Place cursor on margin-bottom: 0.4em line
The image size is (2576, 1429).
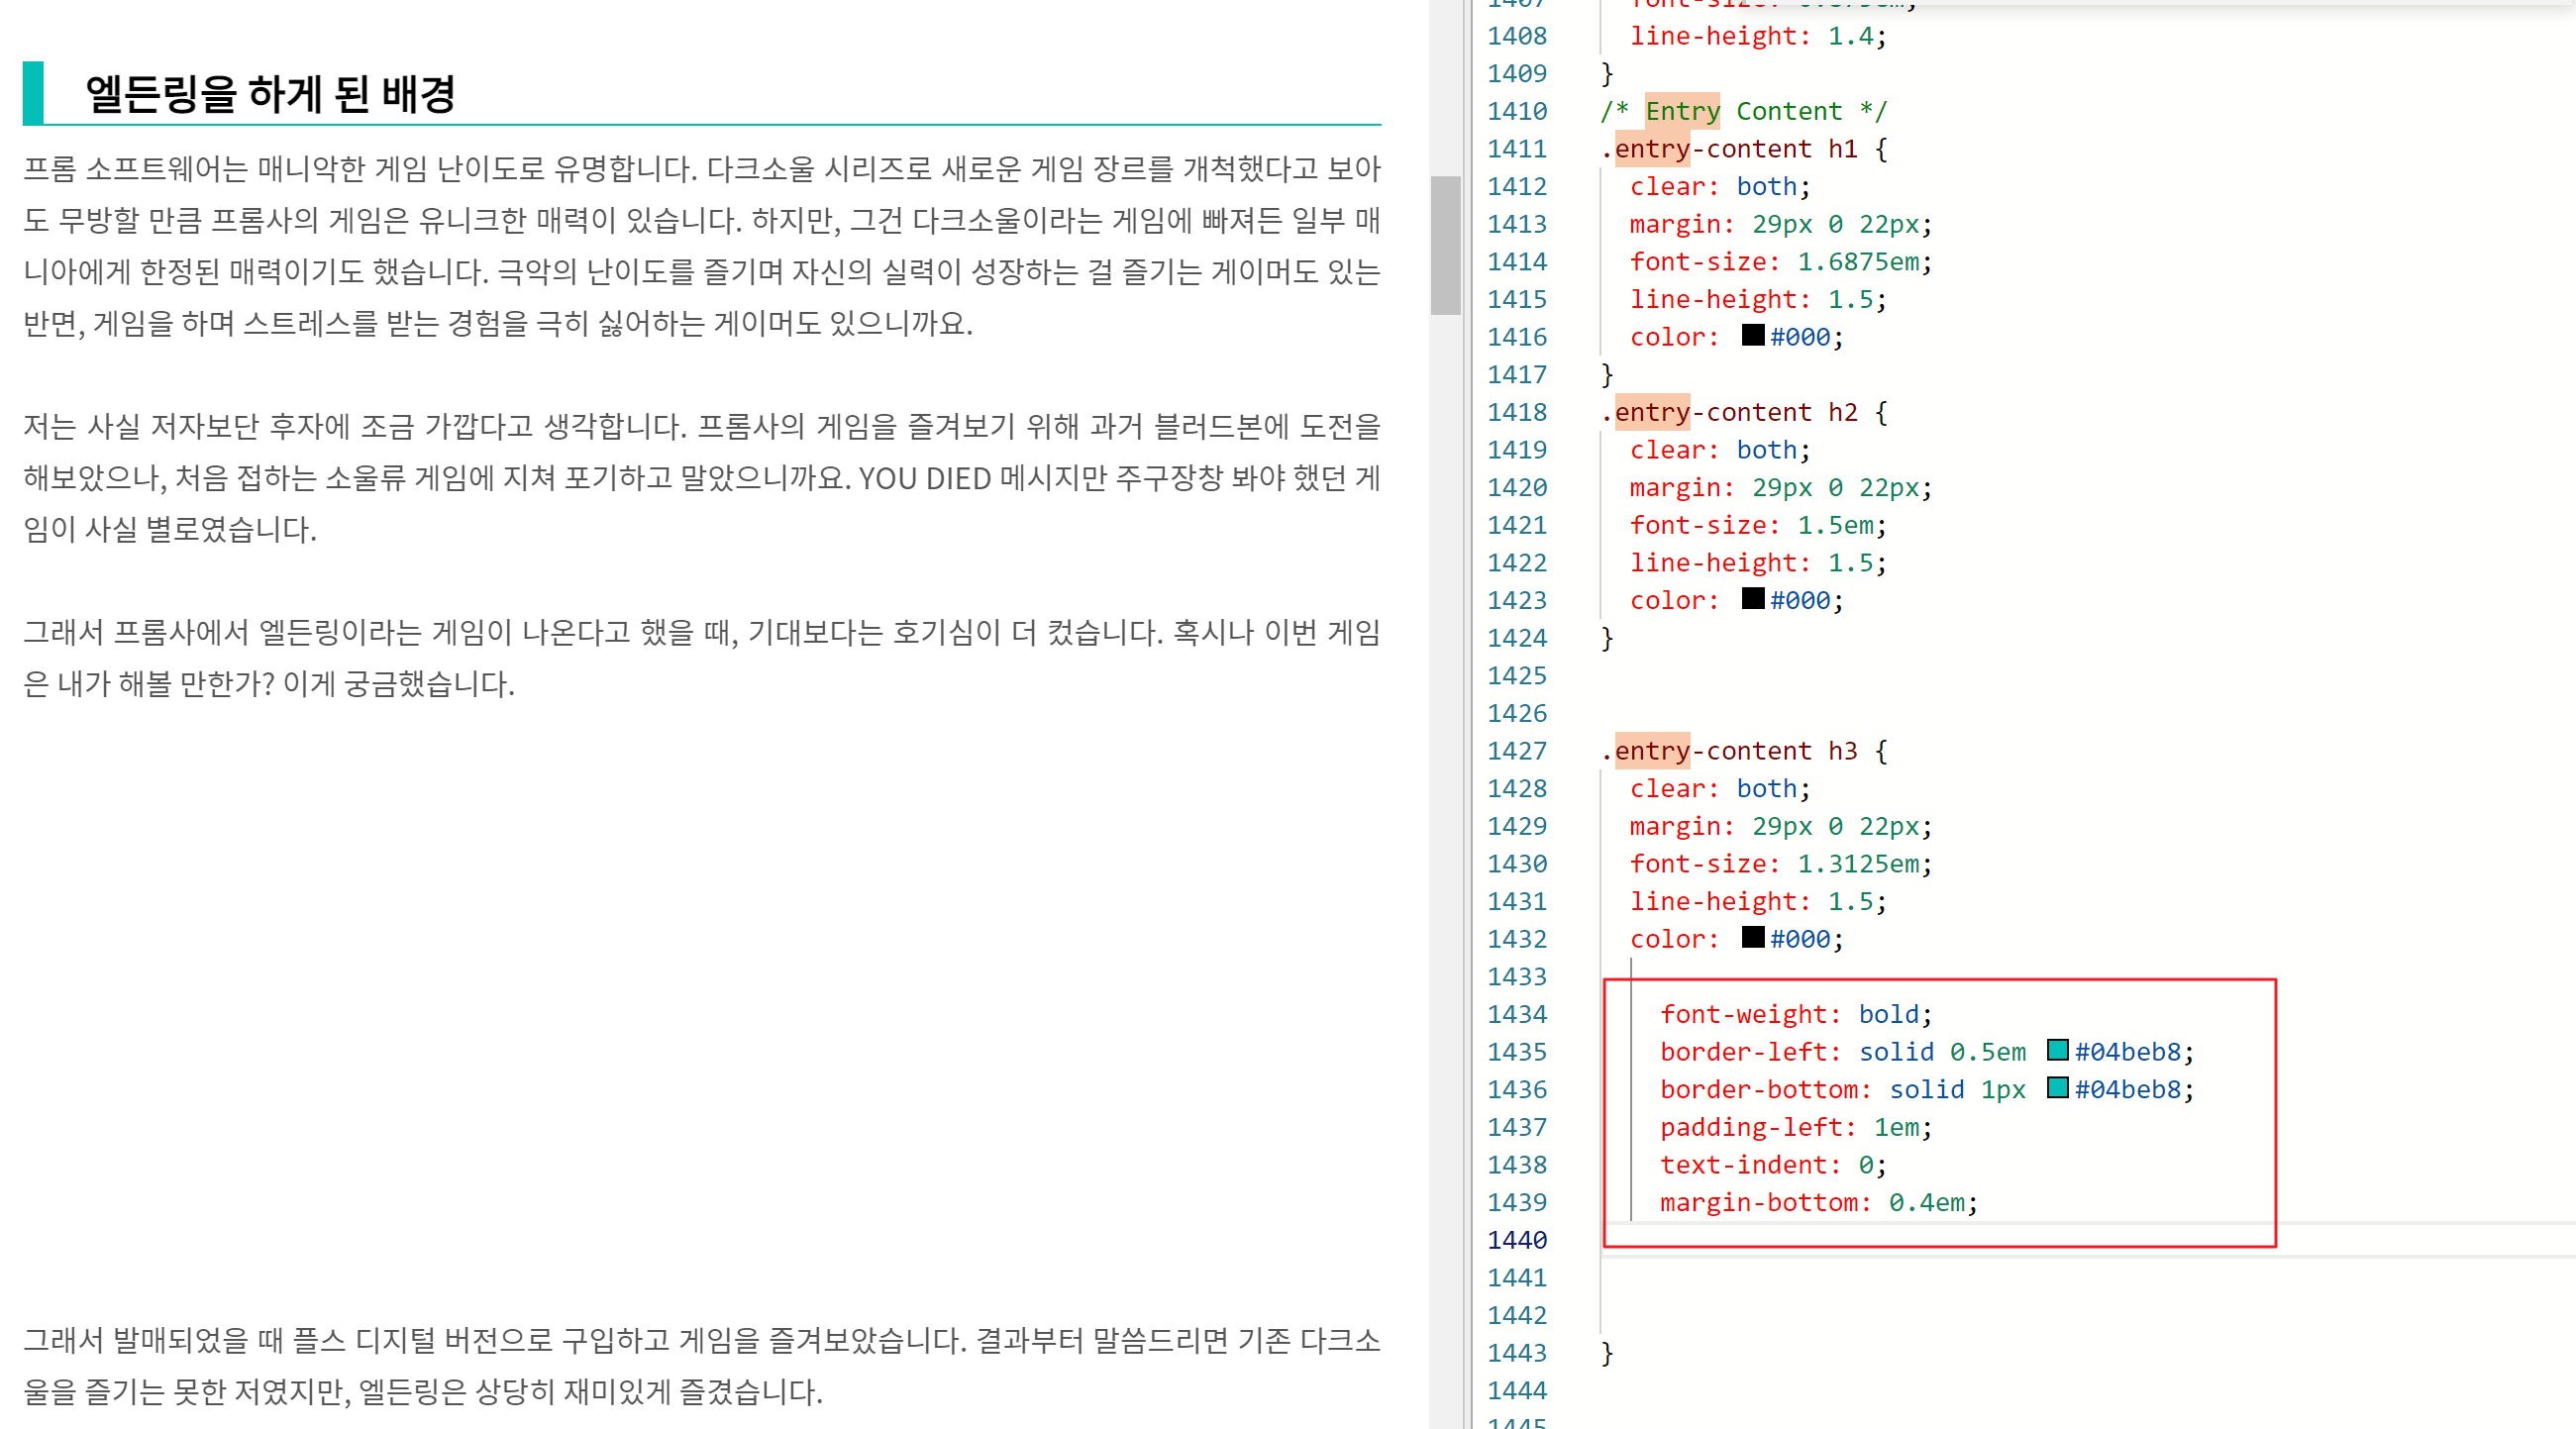click(x=1817, y=1203)
